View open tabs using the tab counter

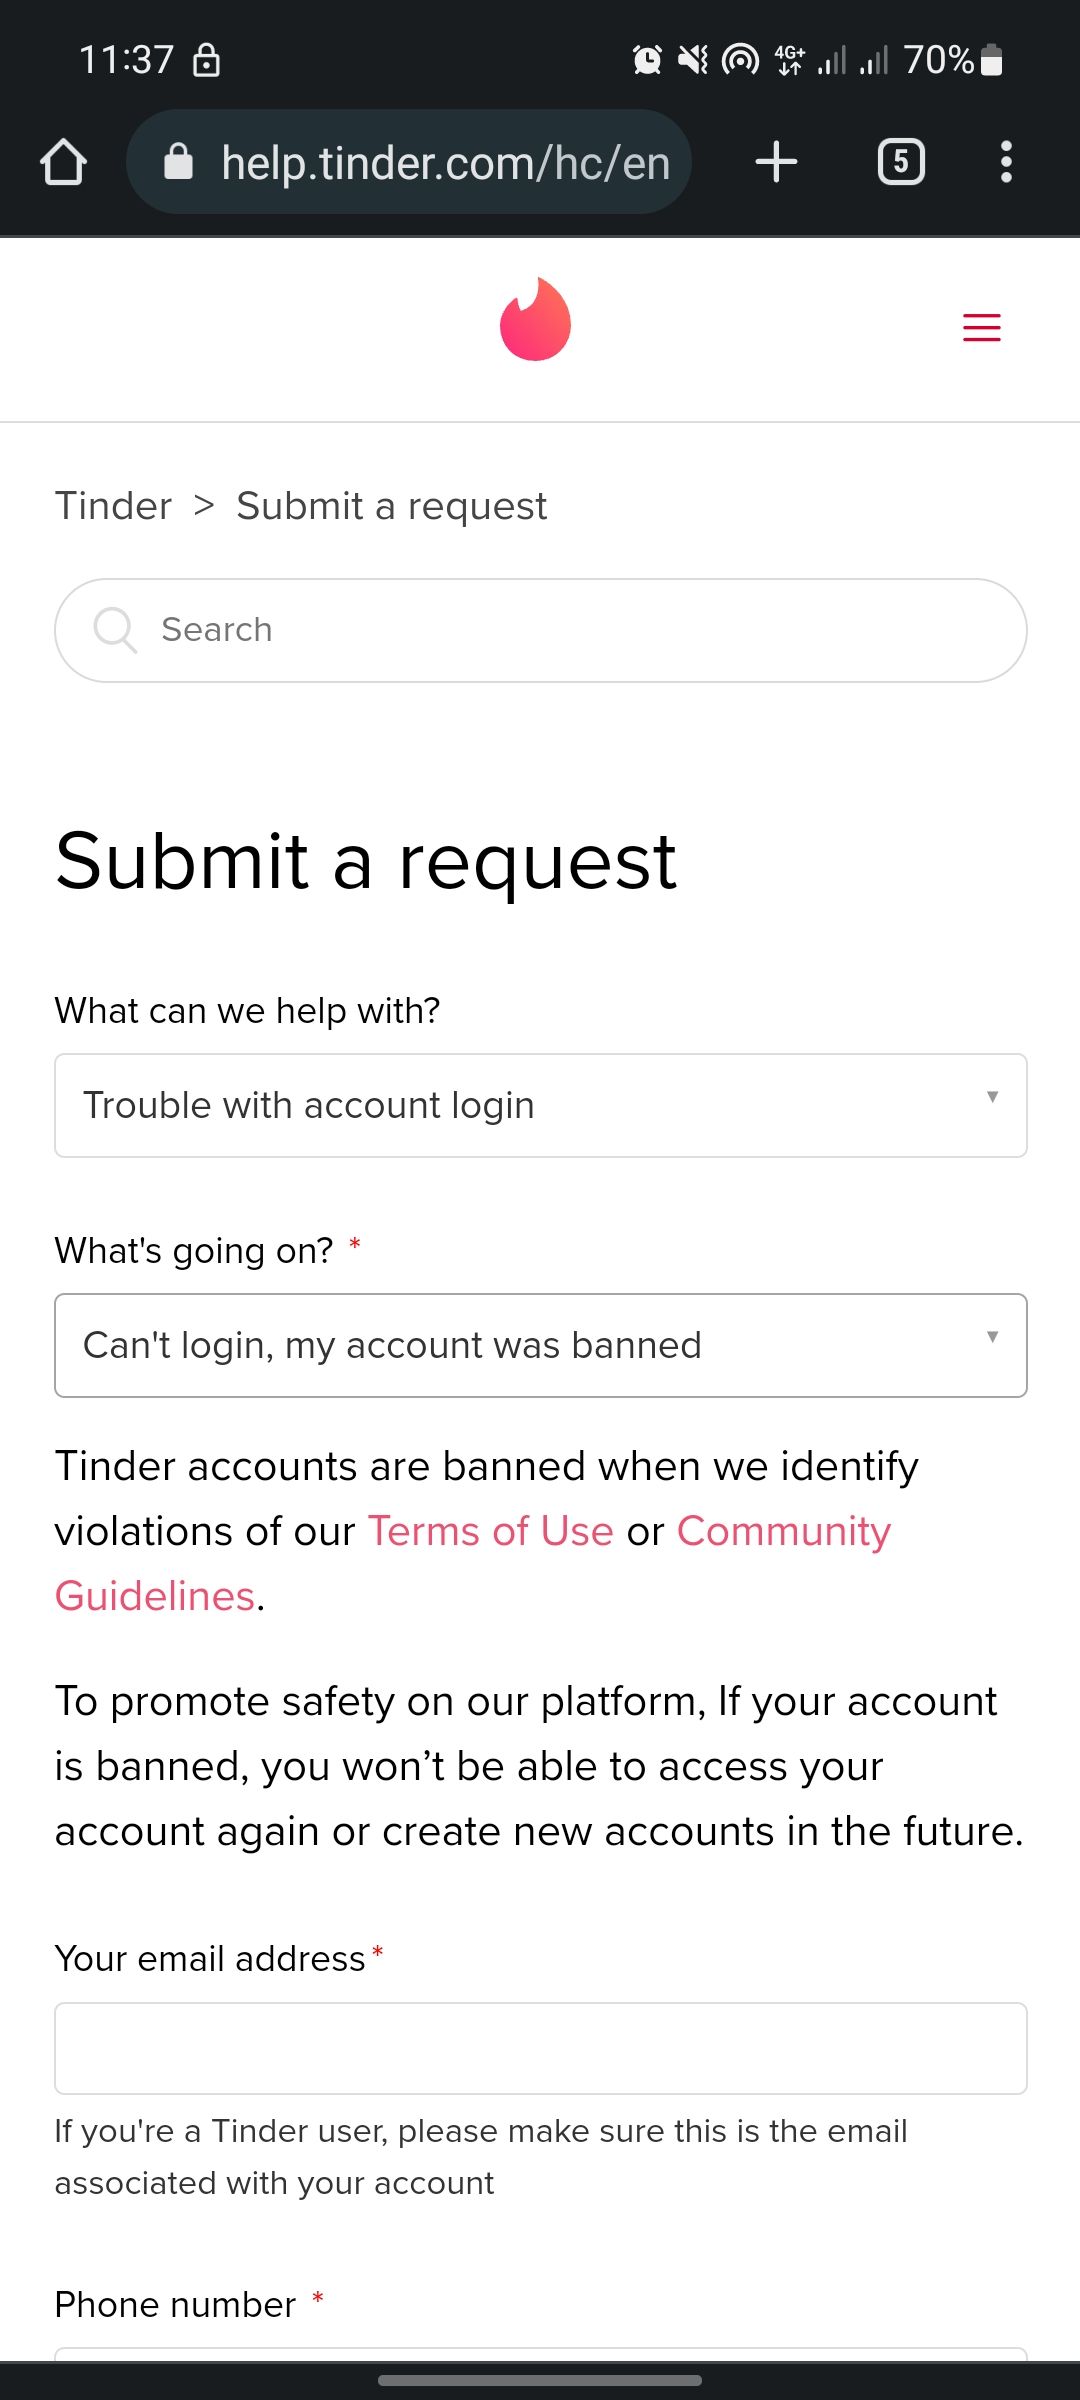pyautogui.click(x=900, y=162)
